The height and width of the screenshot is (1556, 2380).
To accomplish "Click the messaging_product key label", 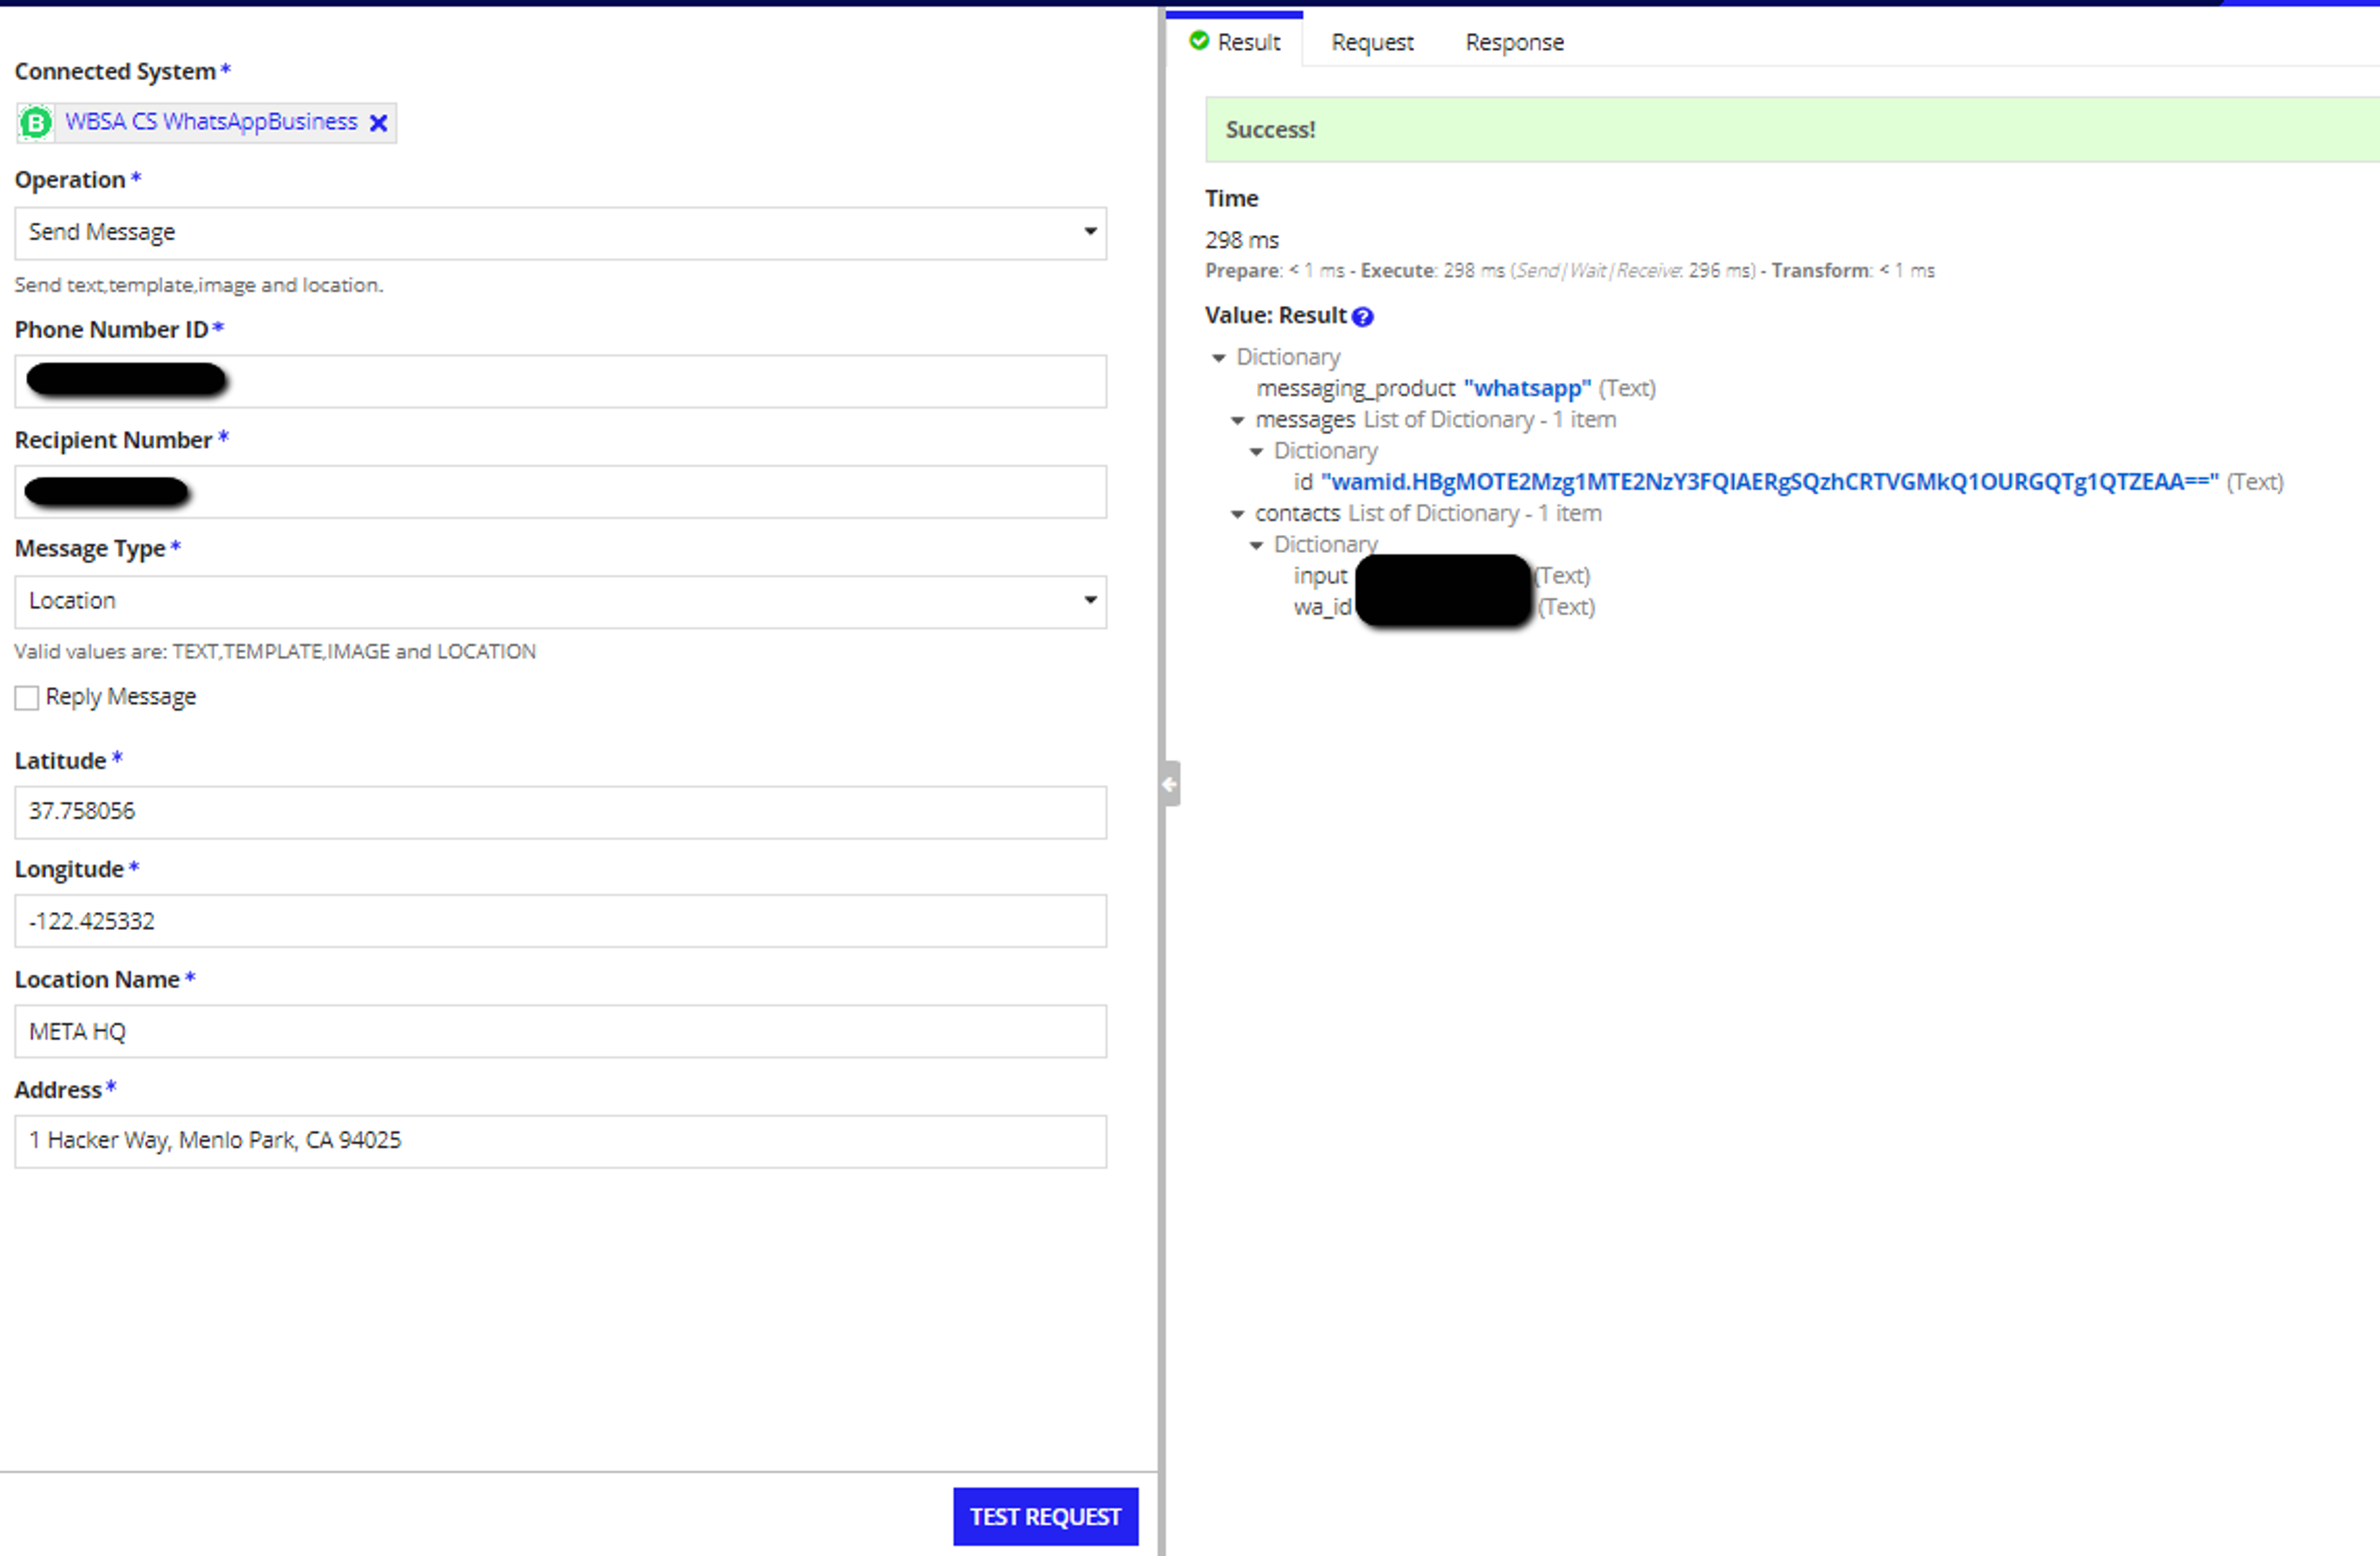I will pos(1355,389).
